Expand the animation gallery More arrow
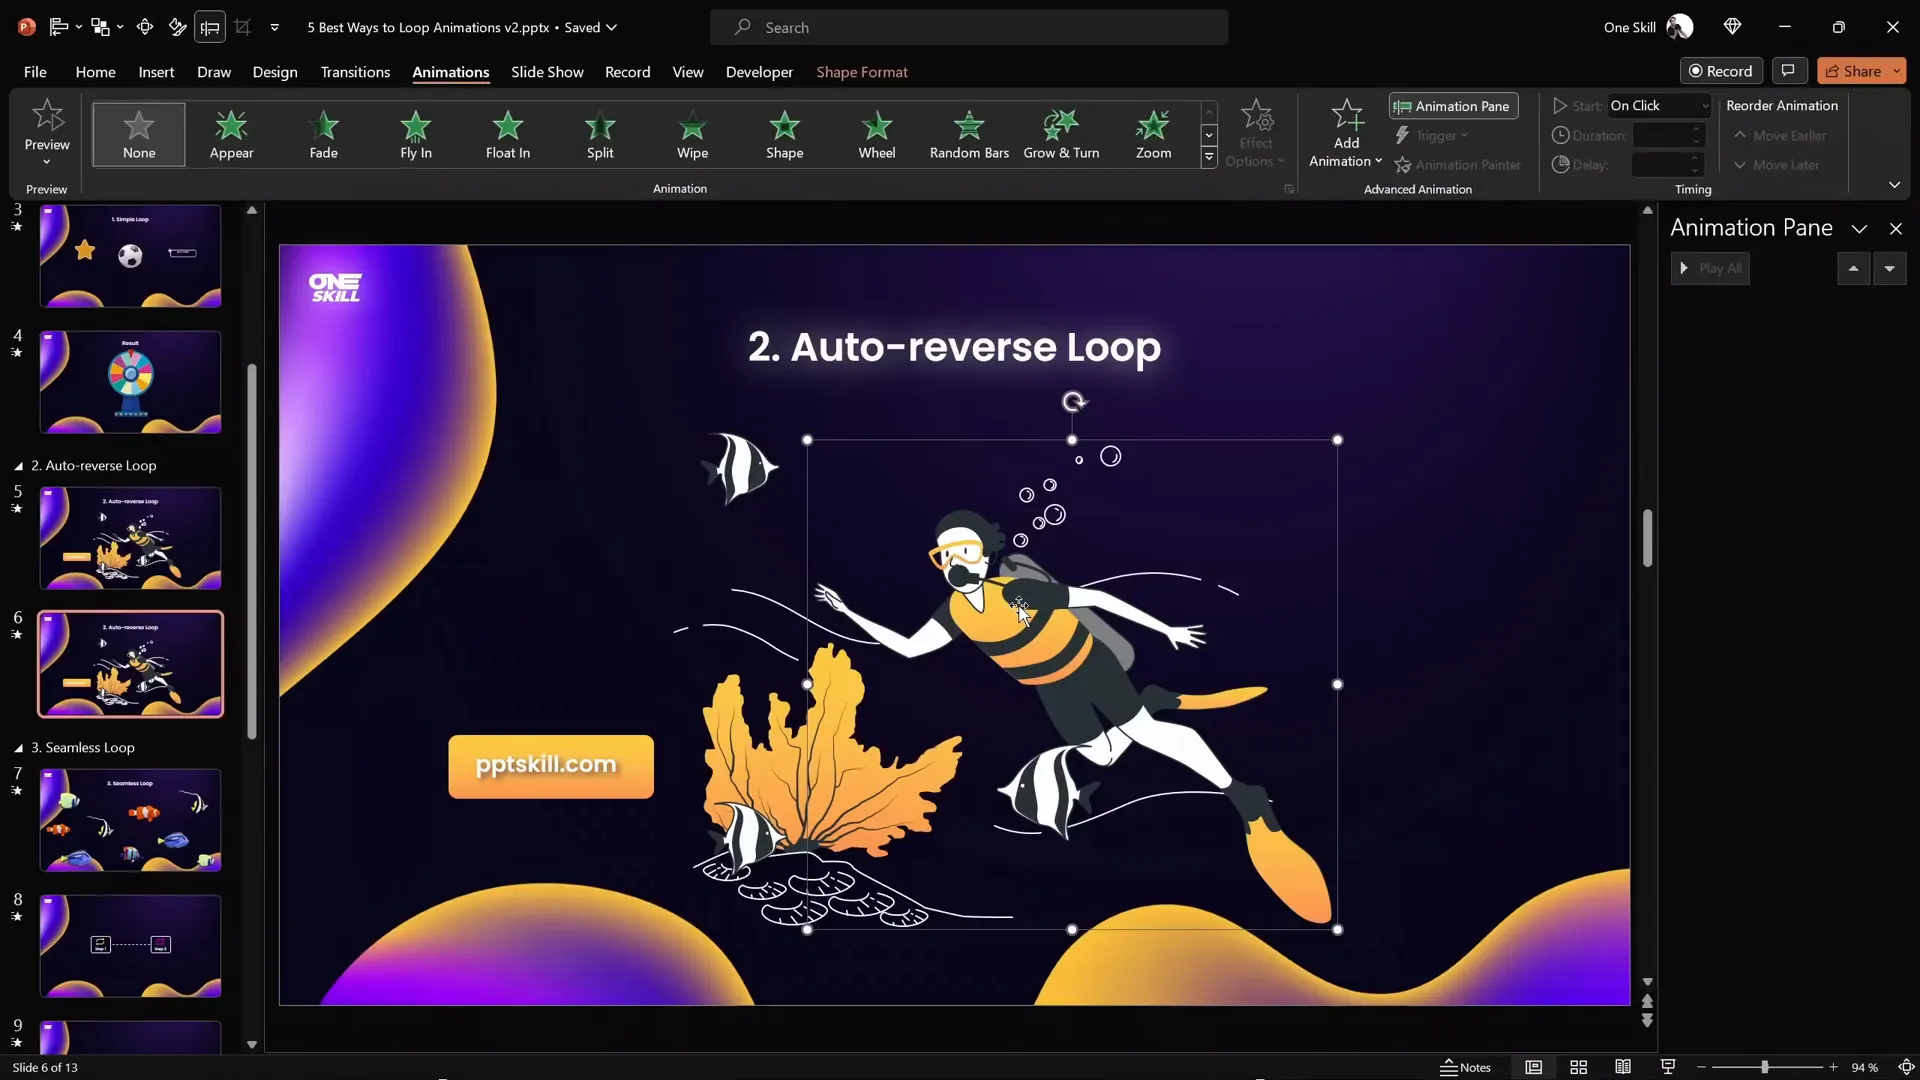Screen dimensions: 1920x1080 [x=1209, y=157]
